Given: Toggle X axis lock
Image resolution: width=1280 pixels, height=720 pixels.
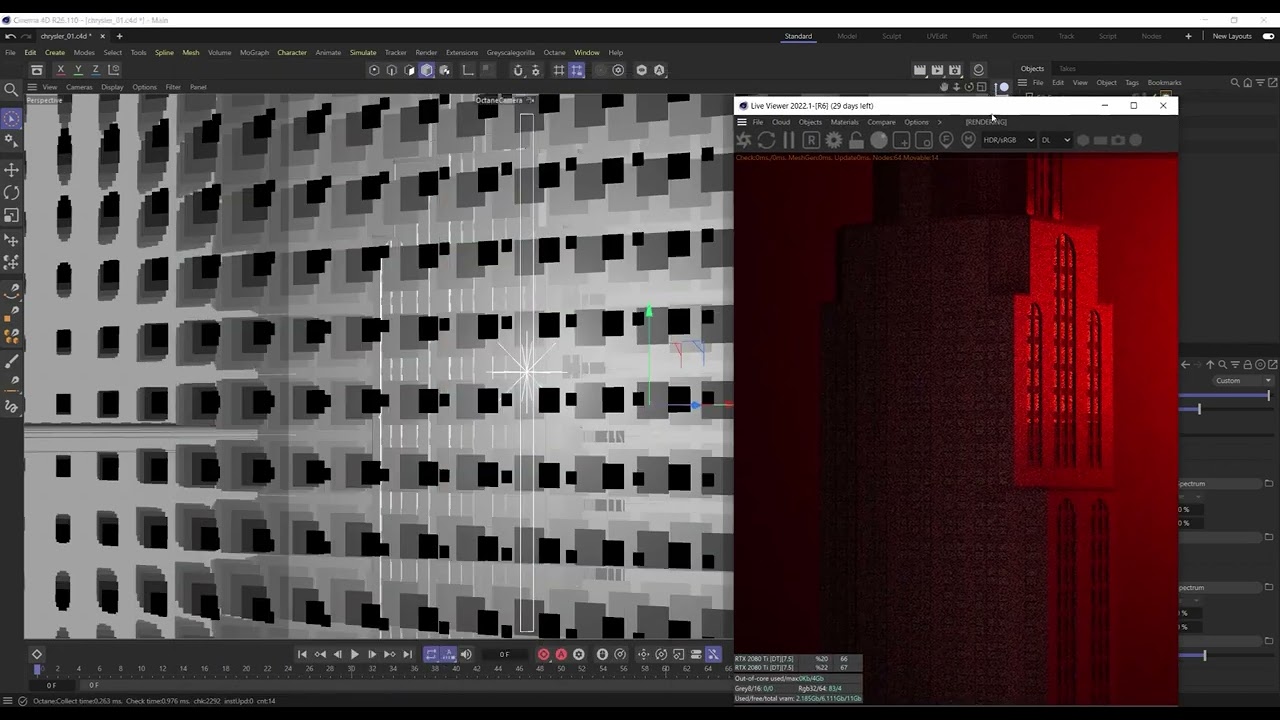Looking at the screenshot, I should click(60, 70).
